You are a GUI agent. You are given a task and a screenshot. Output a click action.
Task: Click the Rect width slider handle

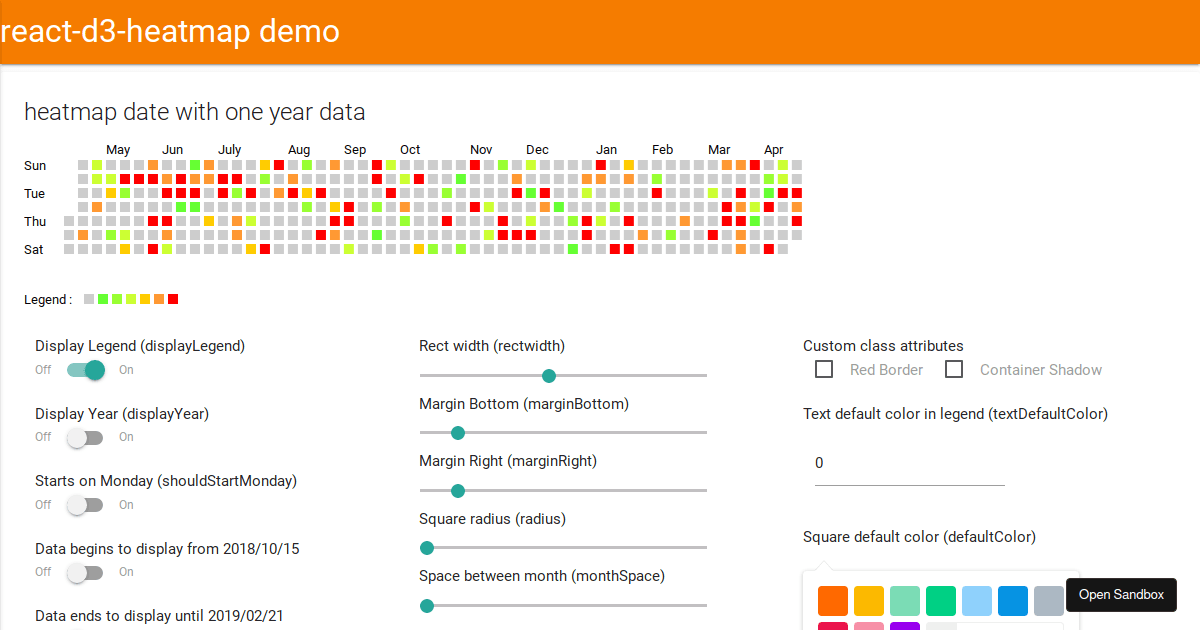pos(548,375)
